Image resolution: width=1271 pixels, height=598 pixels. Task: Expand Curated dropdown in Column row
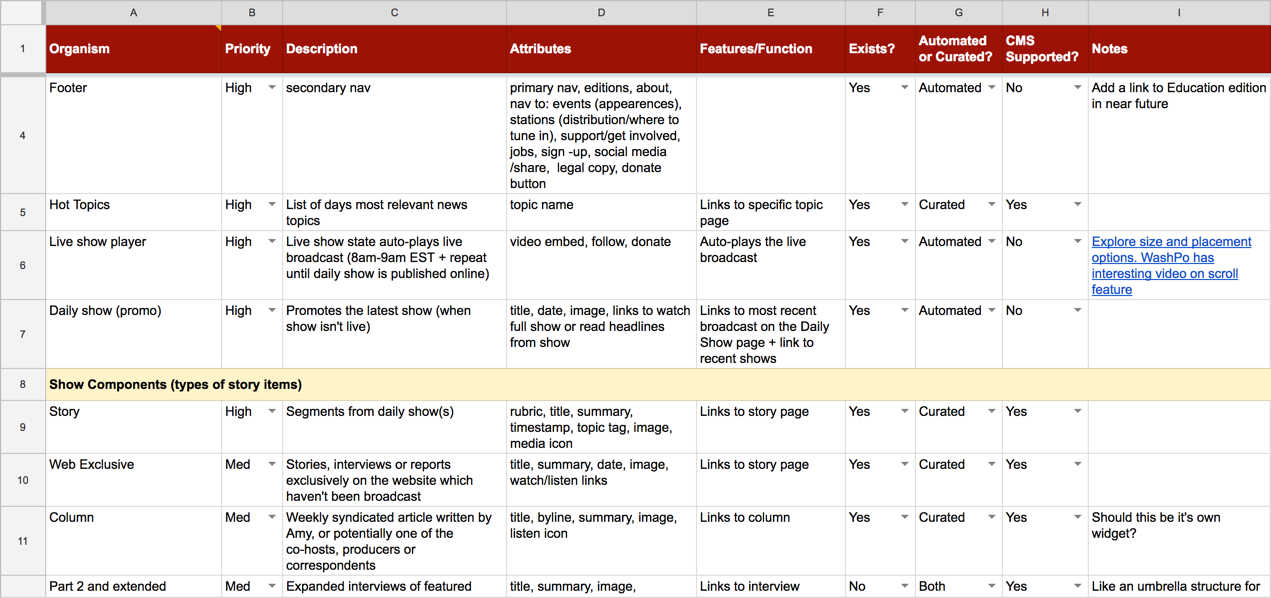click(991, 518)
